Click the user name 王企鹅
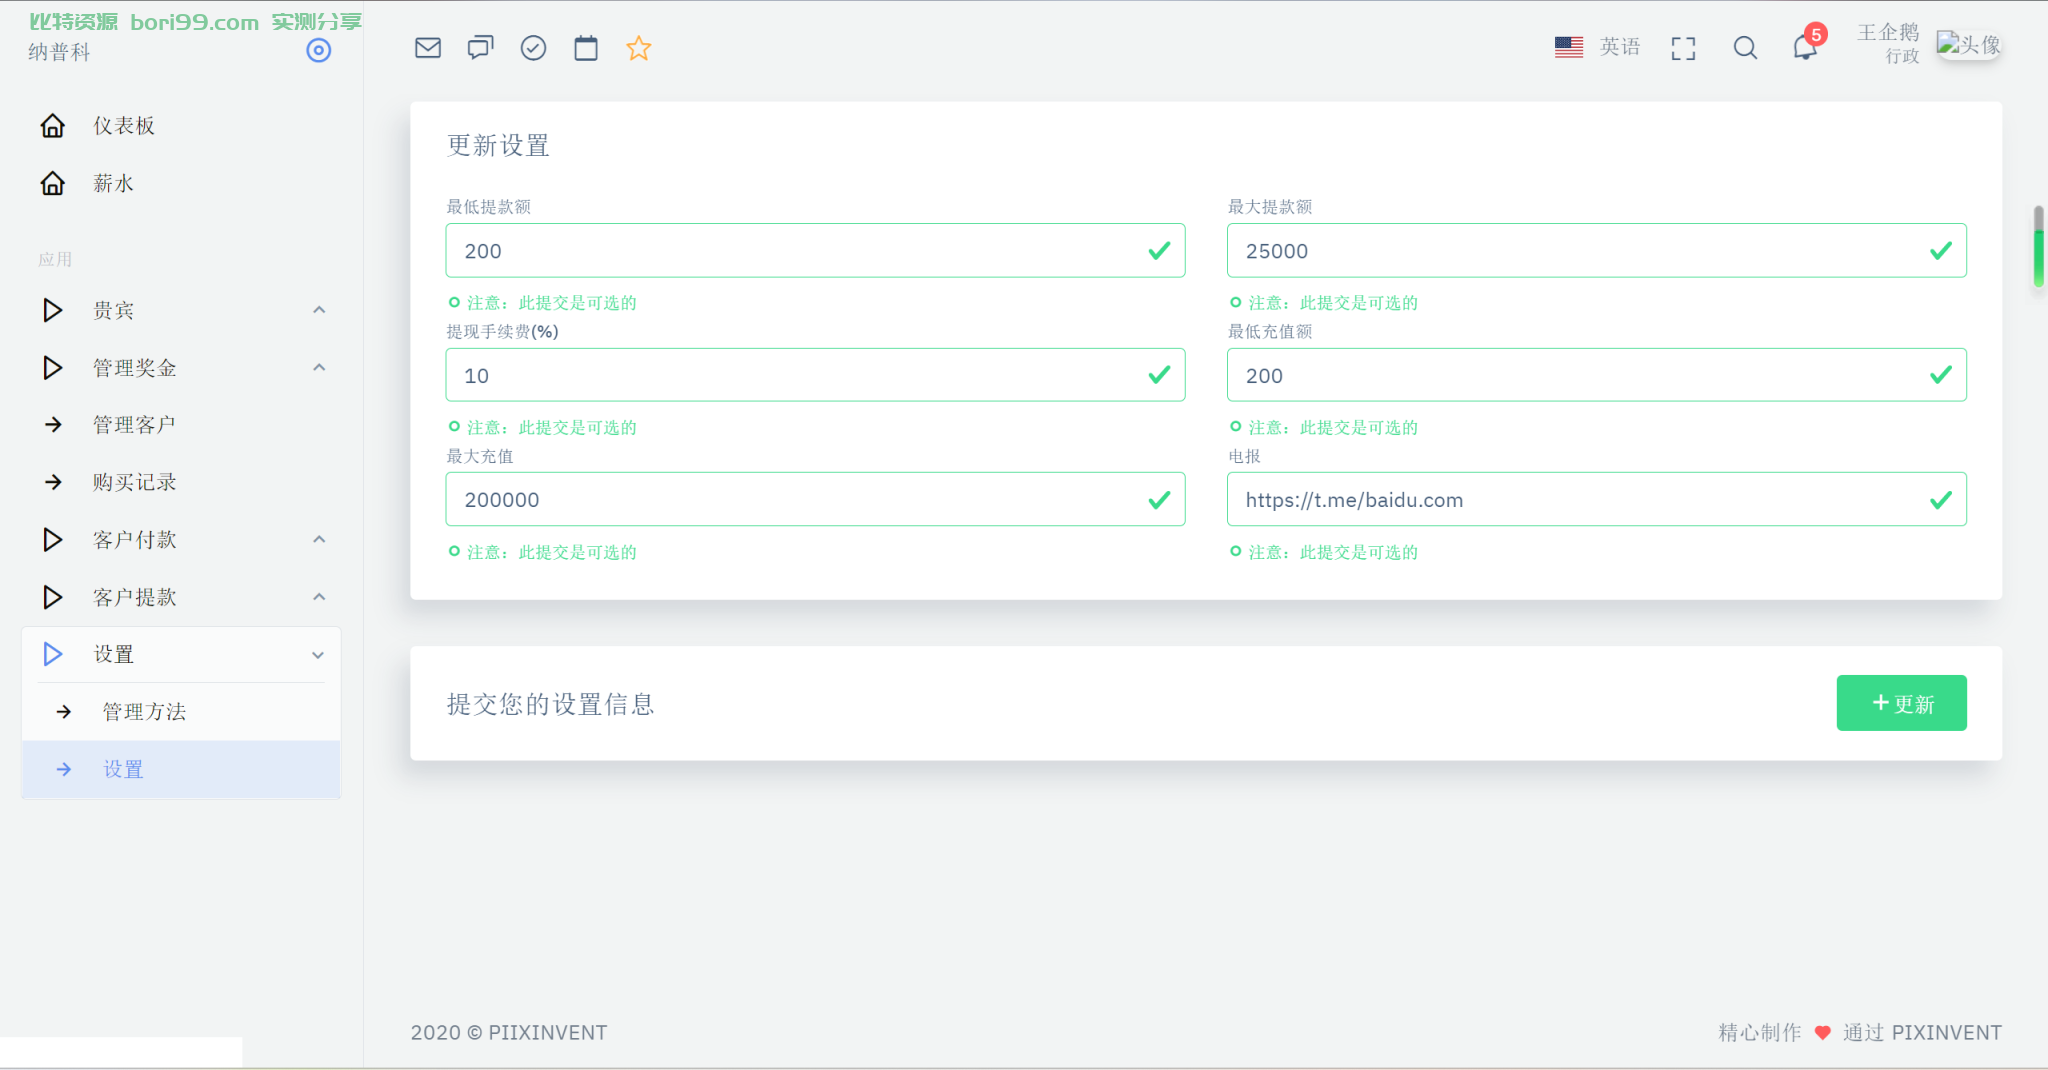Viewport: 2048px width, 1070px height. (1888, 33)
